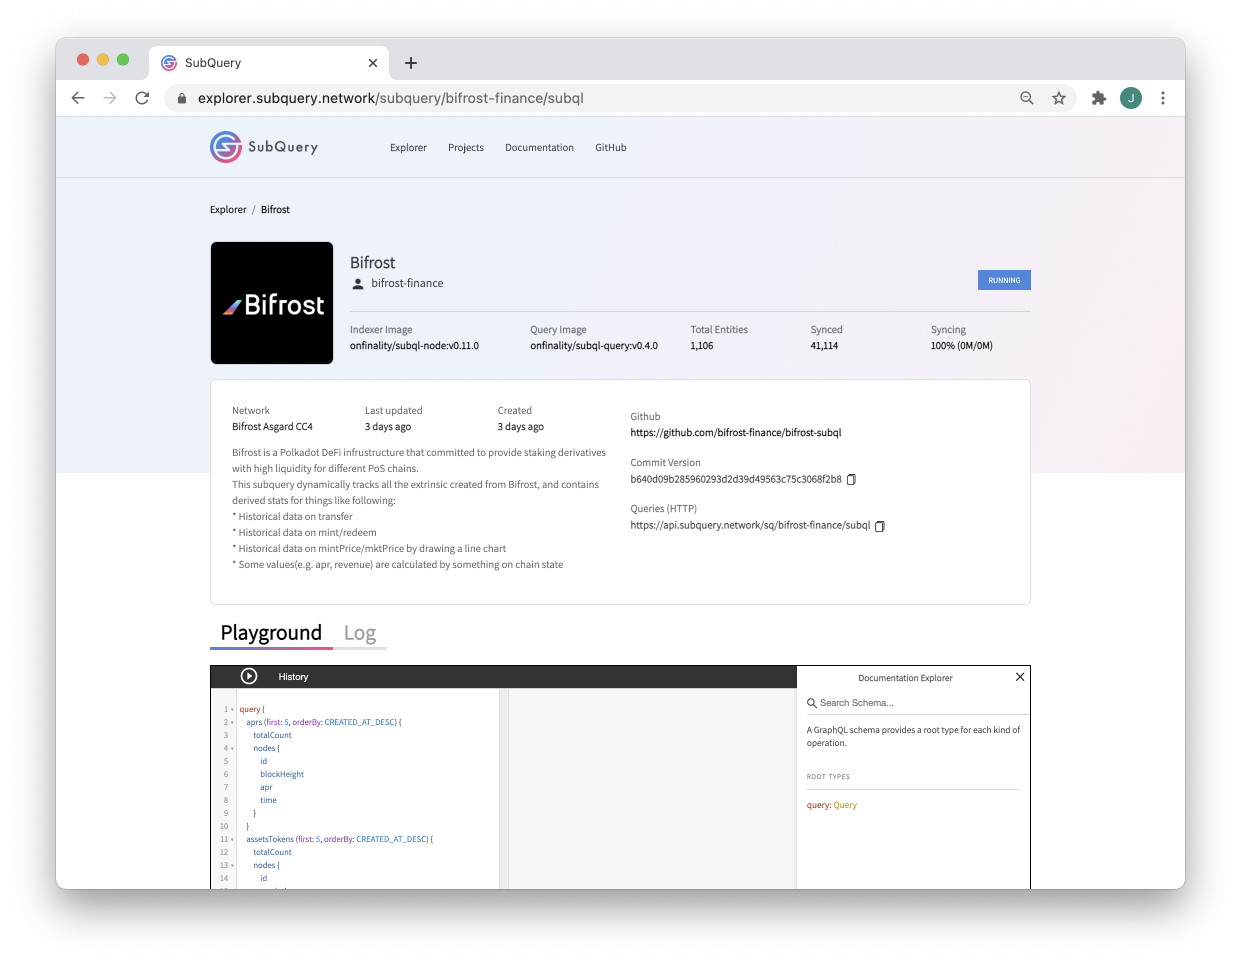Click the padlock site info icon
1241x963 pixels.
click(x=182, y=98)
